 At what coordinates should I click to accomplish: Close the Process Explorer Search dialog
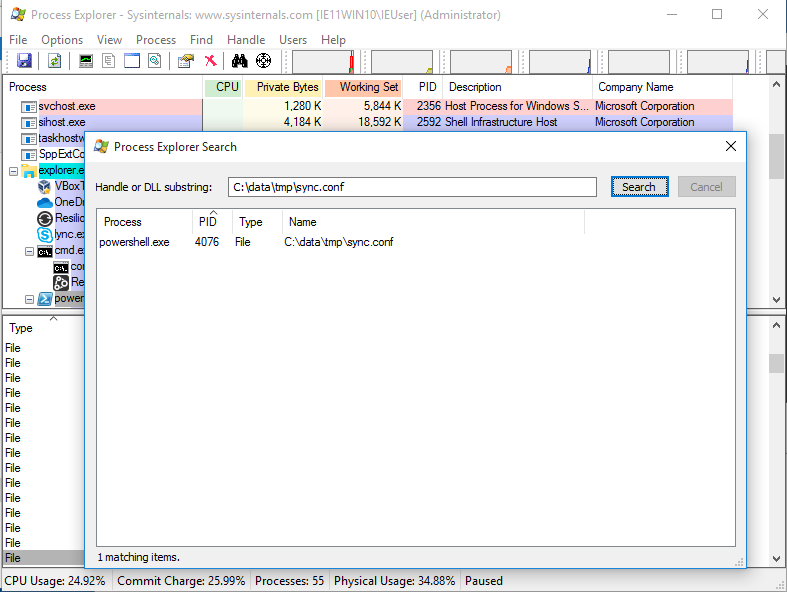(731, 146)
